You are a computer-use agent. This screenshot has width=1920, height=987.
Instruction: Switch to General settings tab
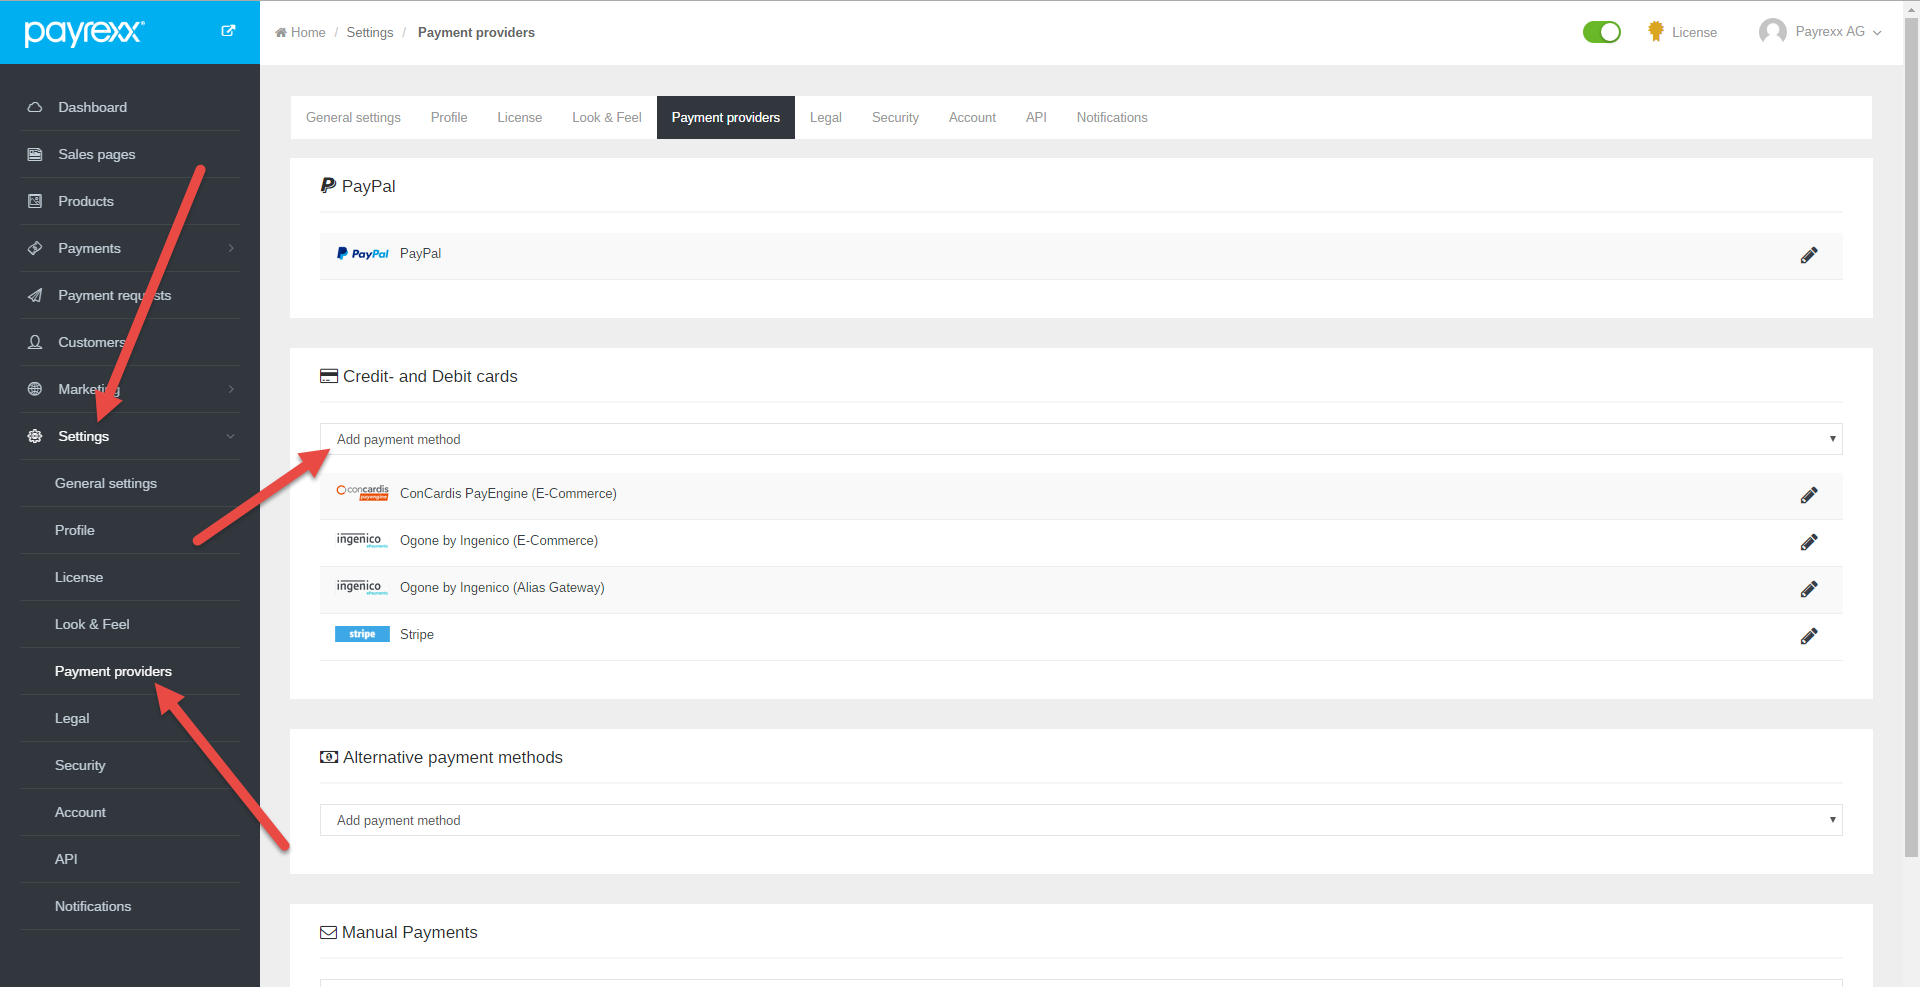(353, 117)
